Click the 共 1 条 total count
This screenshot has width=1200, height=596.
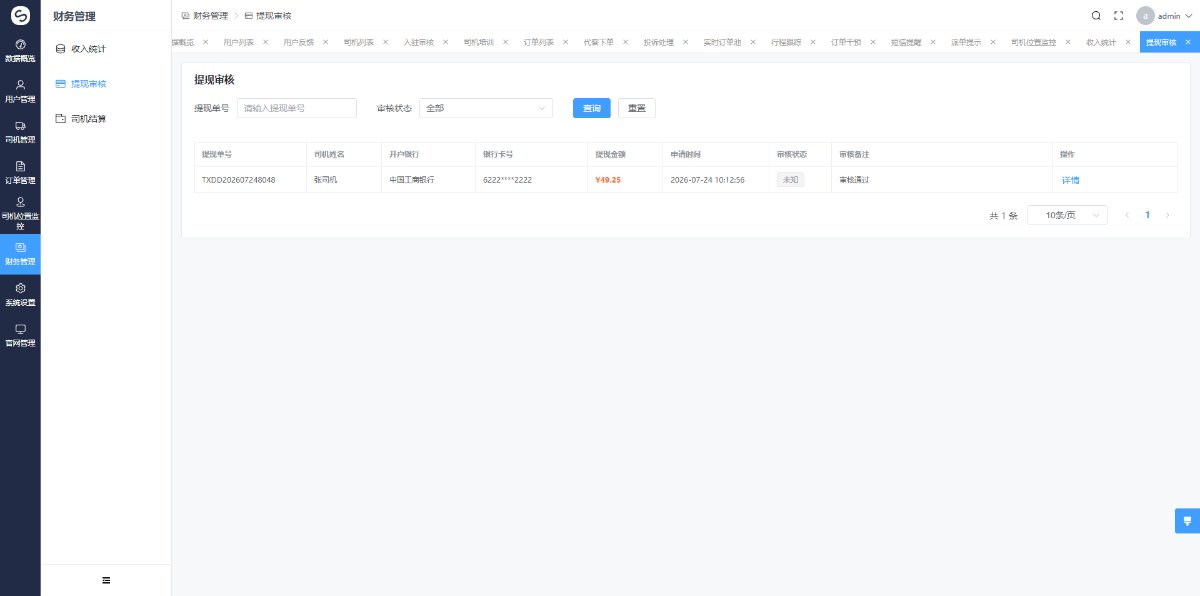pos(1003,216)
